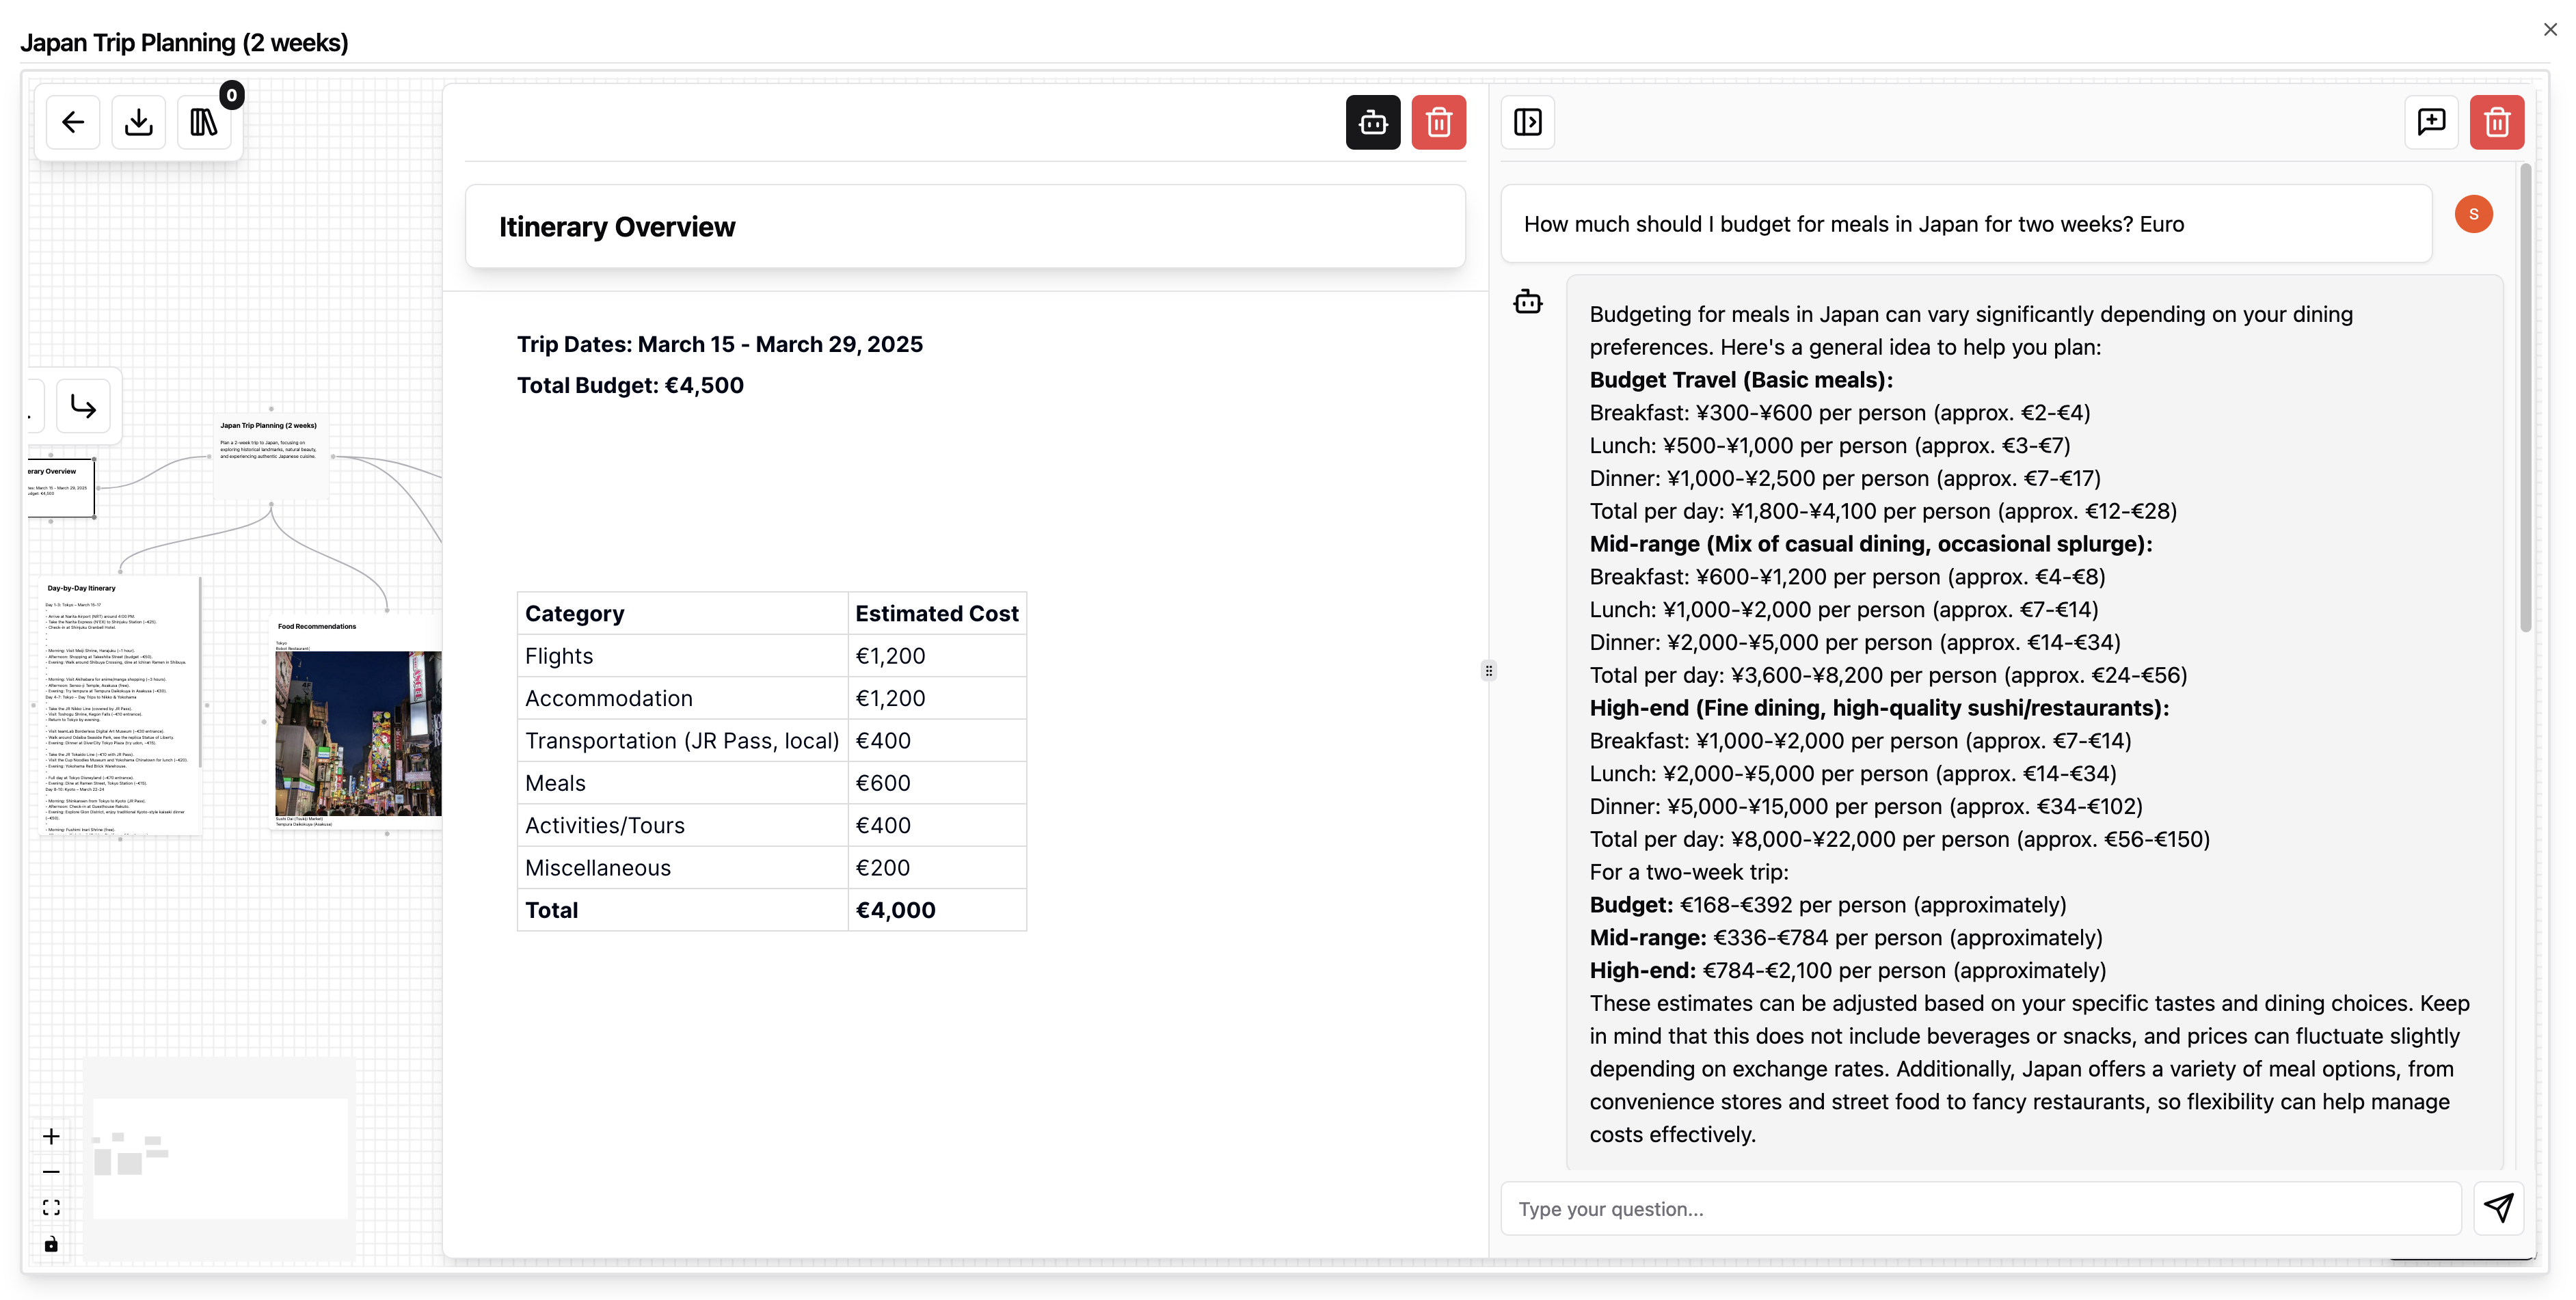Click the Estimated Cost table header
2576x1300 pixels.
click(937, 613)
